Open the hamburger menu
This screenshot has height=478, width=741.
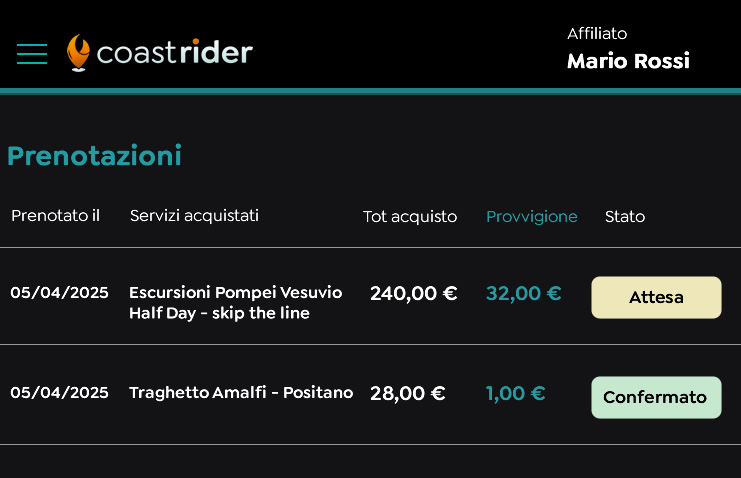[32, 54]
